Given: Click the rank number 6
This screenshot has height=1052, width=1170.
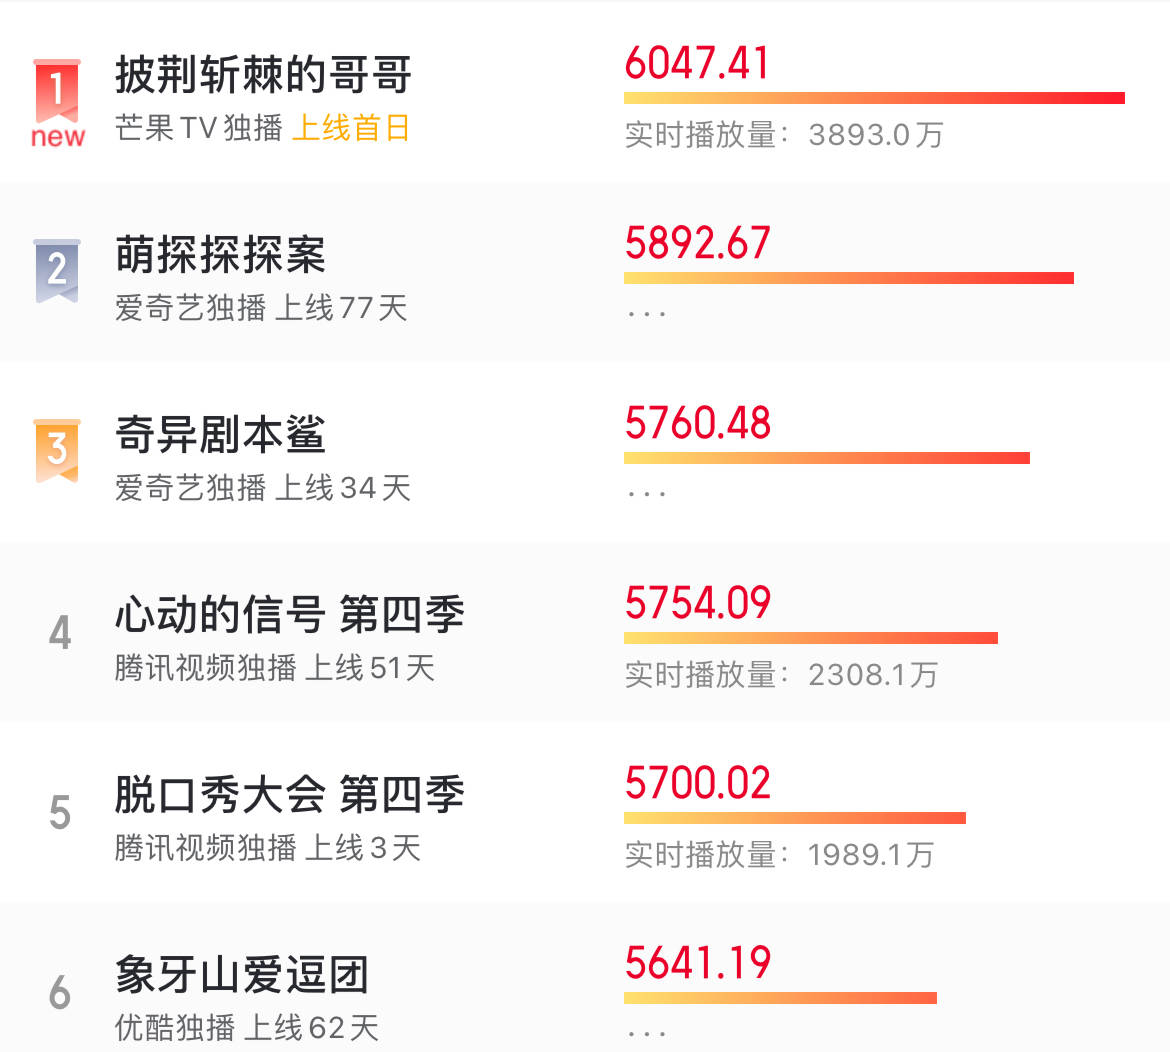Looking at the screenshot, I should click(60, 993).
